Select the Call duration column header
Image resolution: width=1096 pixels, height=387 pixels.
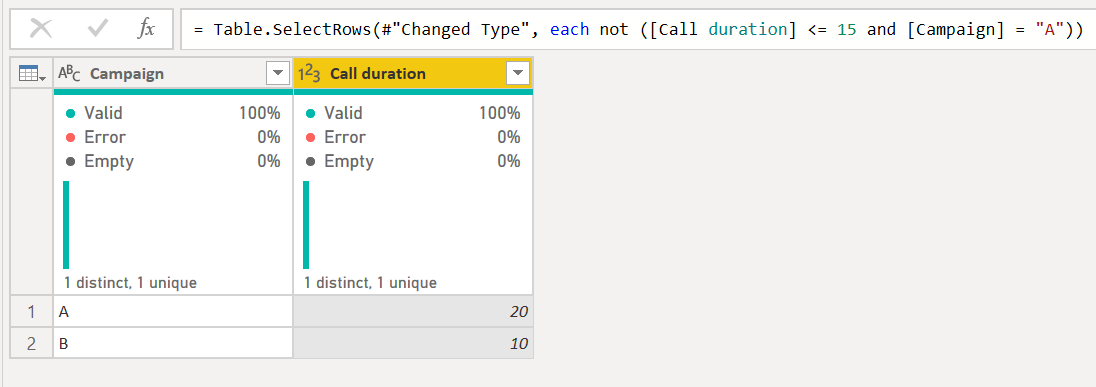413,73
